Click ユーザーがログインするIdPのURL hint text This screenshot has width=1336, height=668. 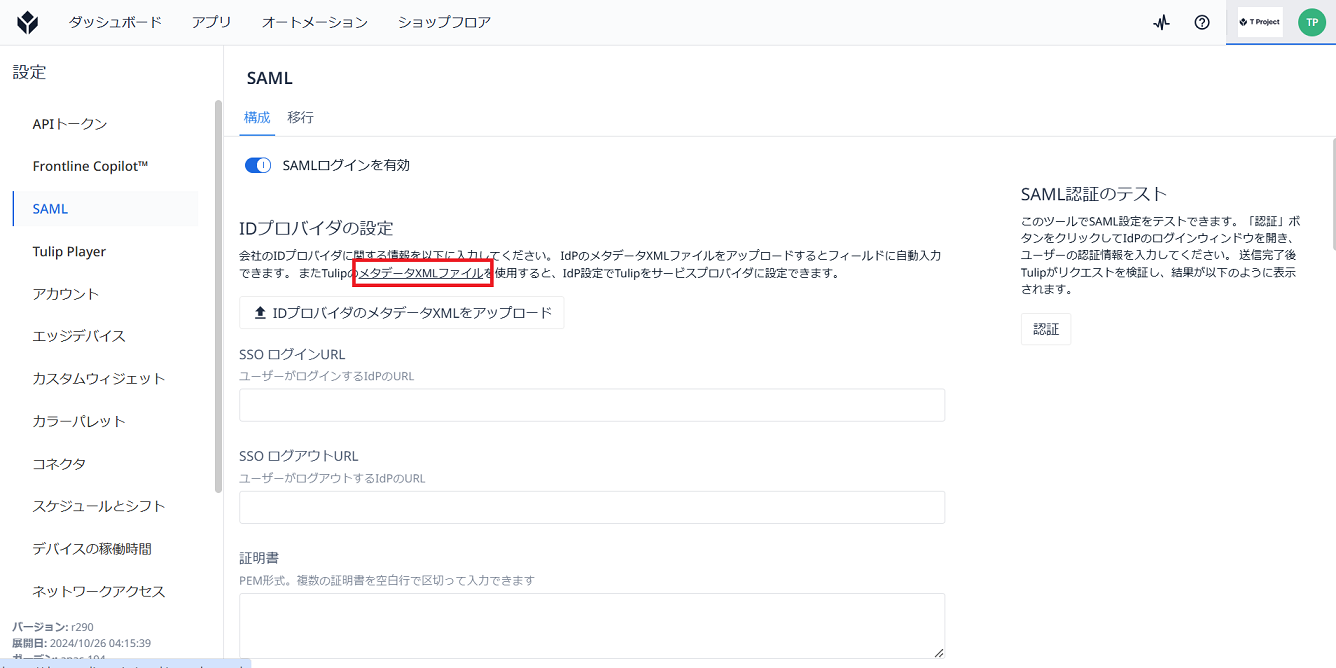pyautogui.click(x=327, y=377)
